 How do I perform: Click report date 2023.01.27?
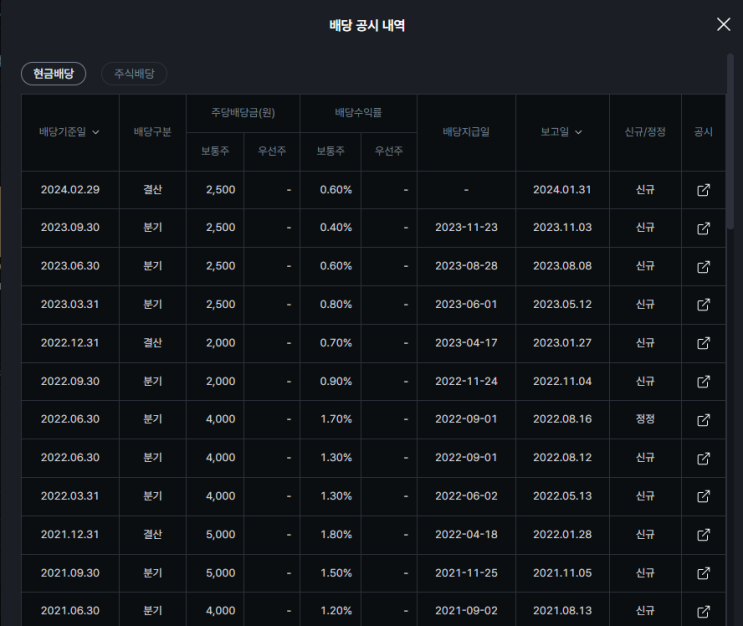pyautogui.click(x=562, y=343)
